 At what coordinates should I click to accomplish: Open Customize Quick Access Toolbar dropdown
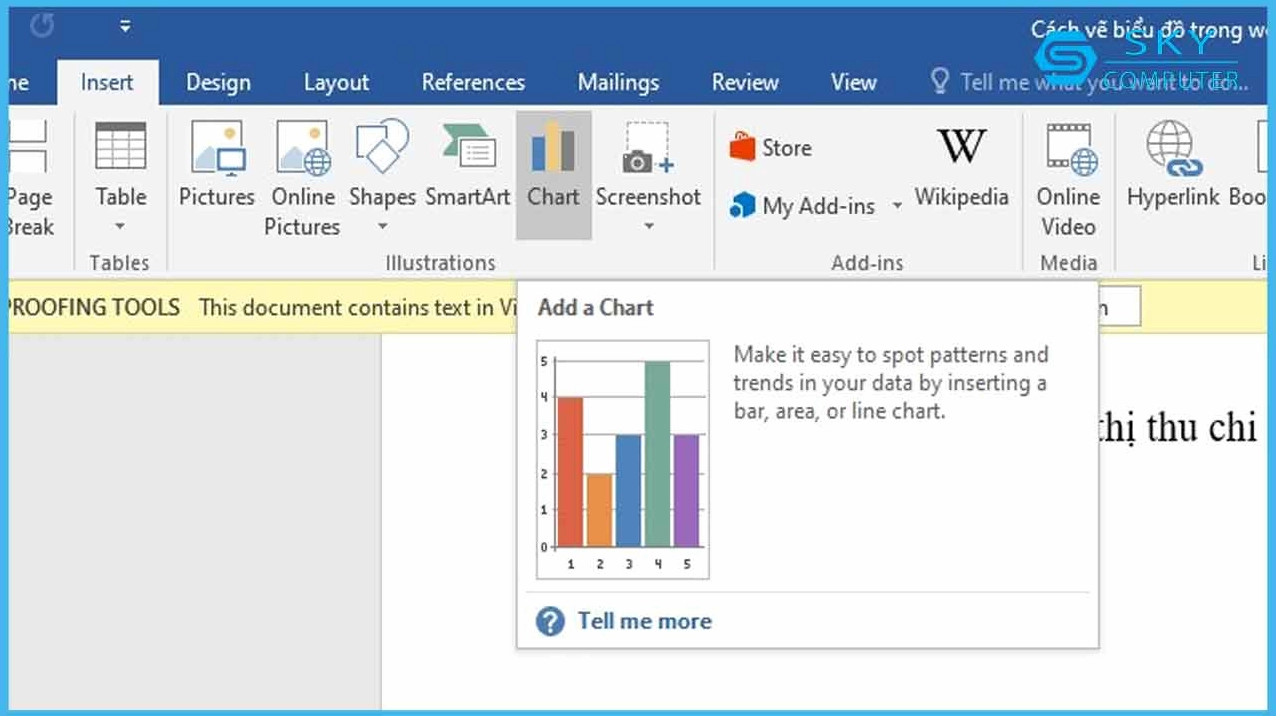[x=125, y=27]
